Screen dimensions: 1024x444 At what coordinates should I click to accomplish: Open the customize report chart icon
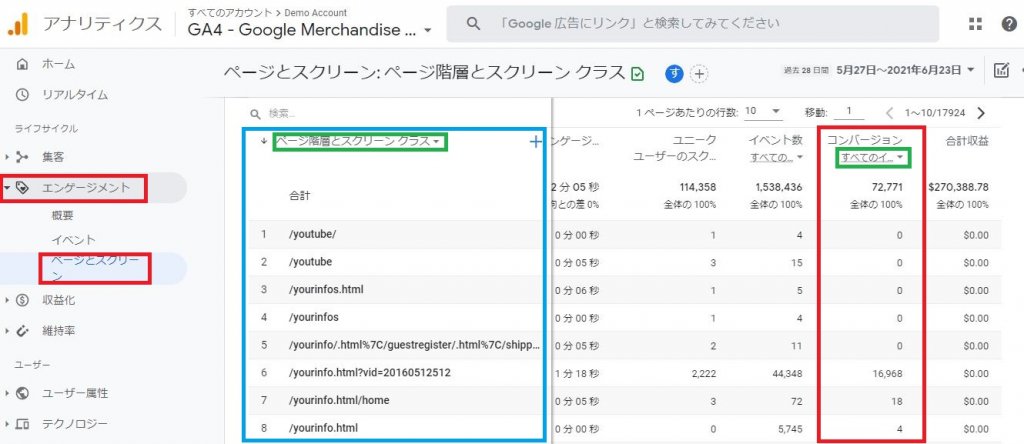point(1000,70)
